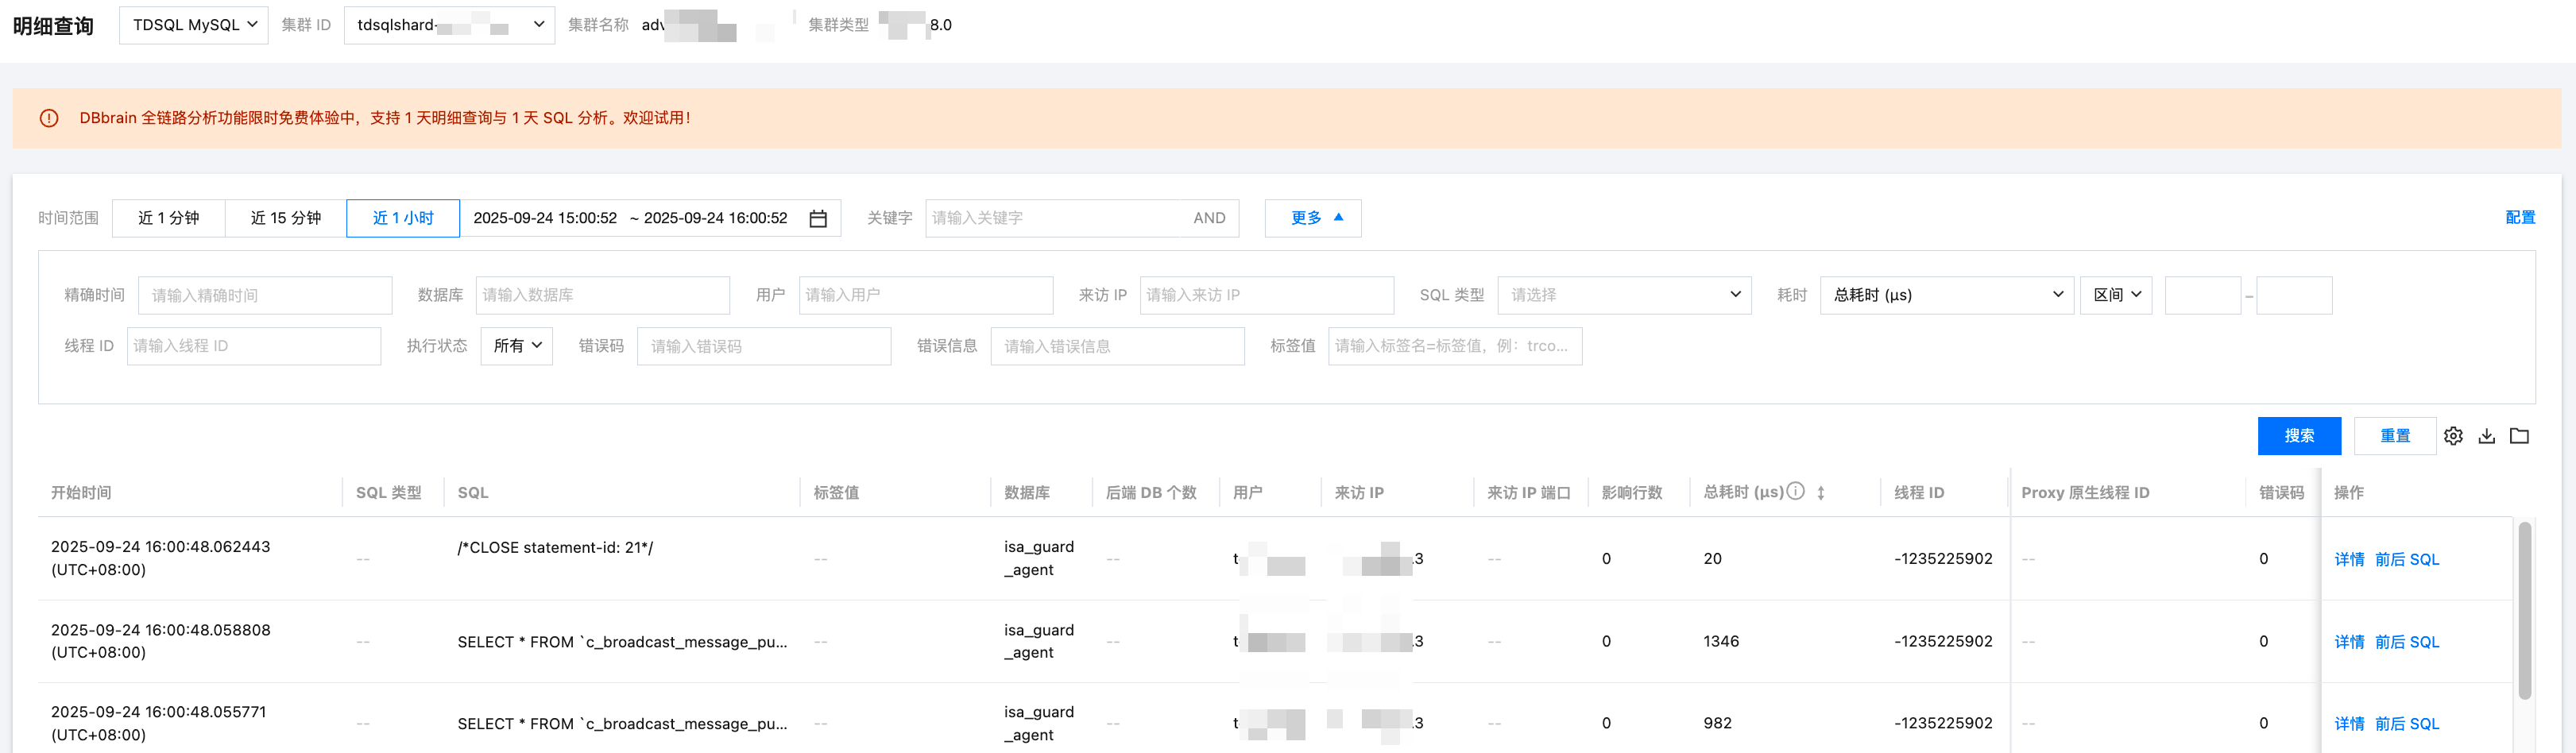The height and width of the screenshot is (753, 2576).
Task: Sort by total time column arrows
Action: (x=1821, y=493)
